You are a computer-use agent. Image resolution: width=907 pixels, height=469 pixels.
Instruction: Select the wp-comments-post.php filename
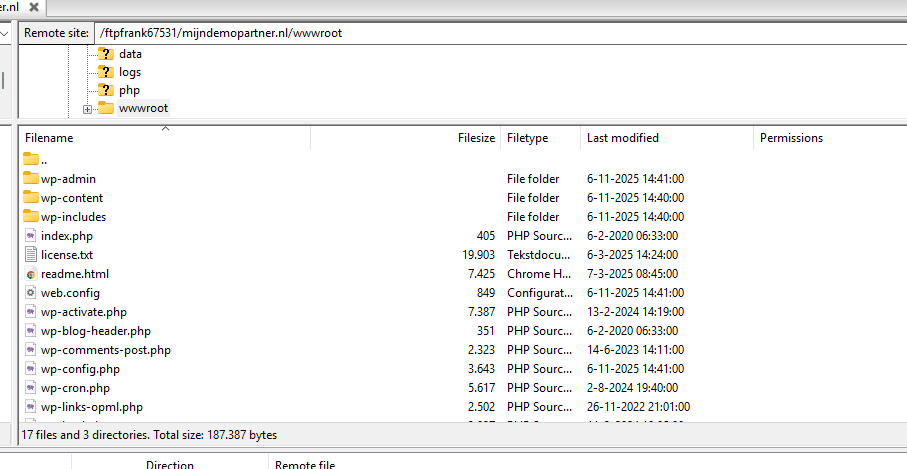point(106,350)
